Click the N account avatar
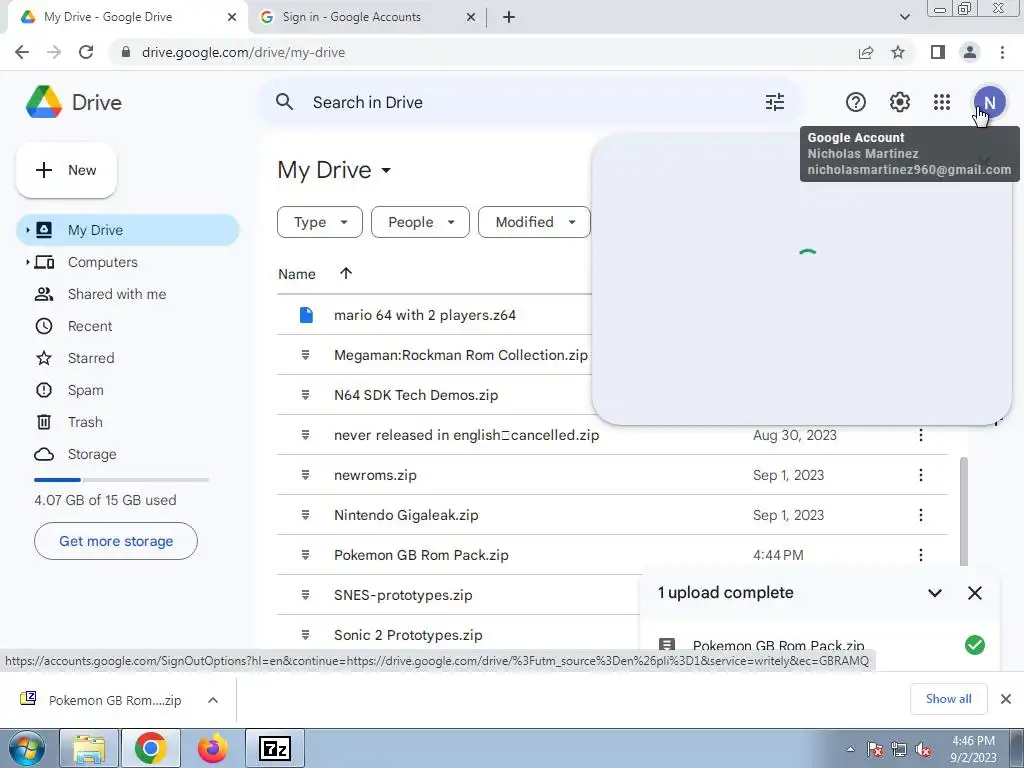 point(989,103)
